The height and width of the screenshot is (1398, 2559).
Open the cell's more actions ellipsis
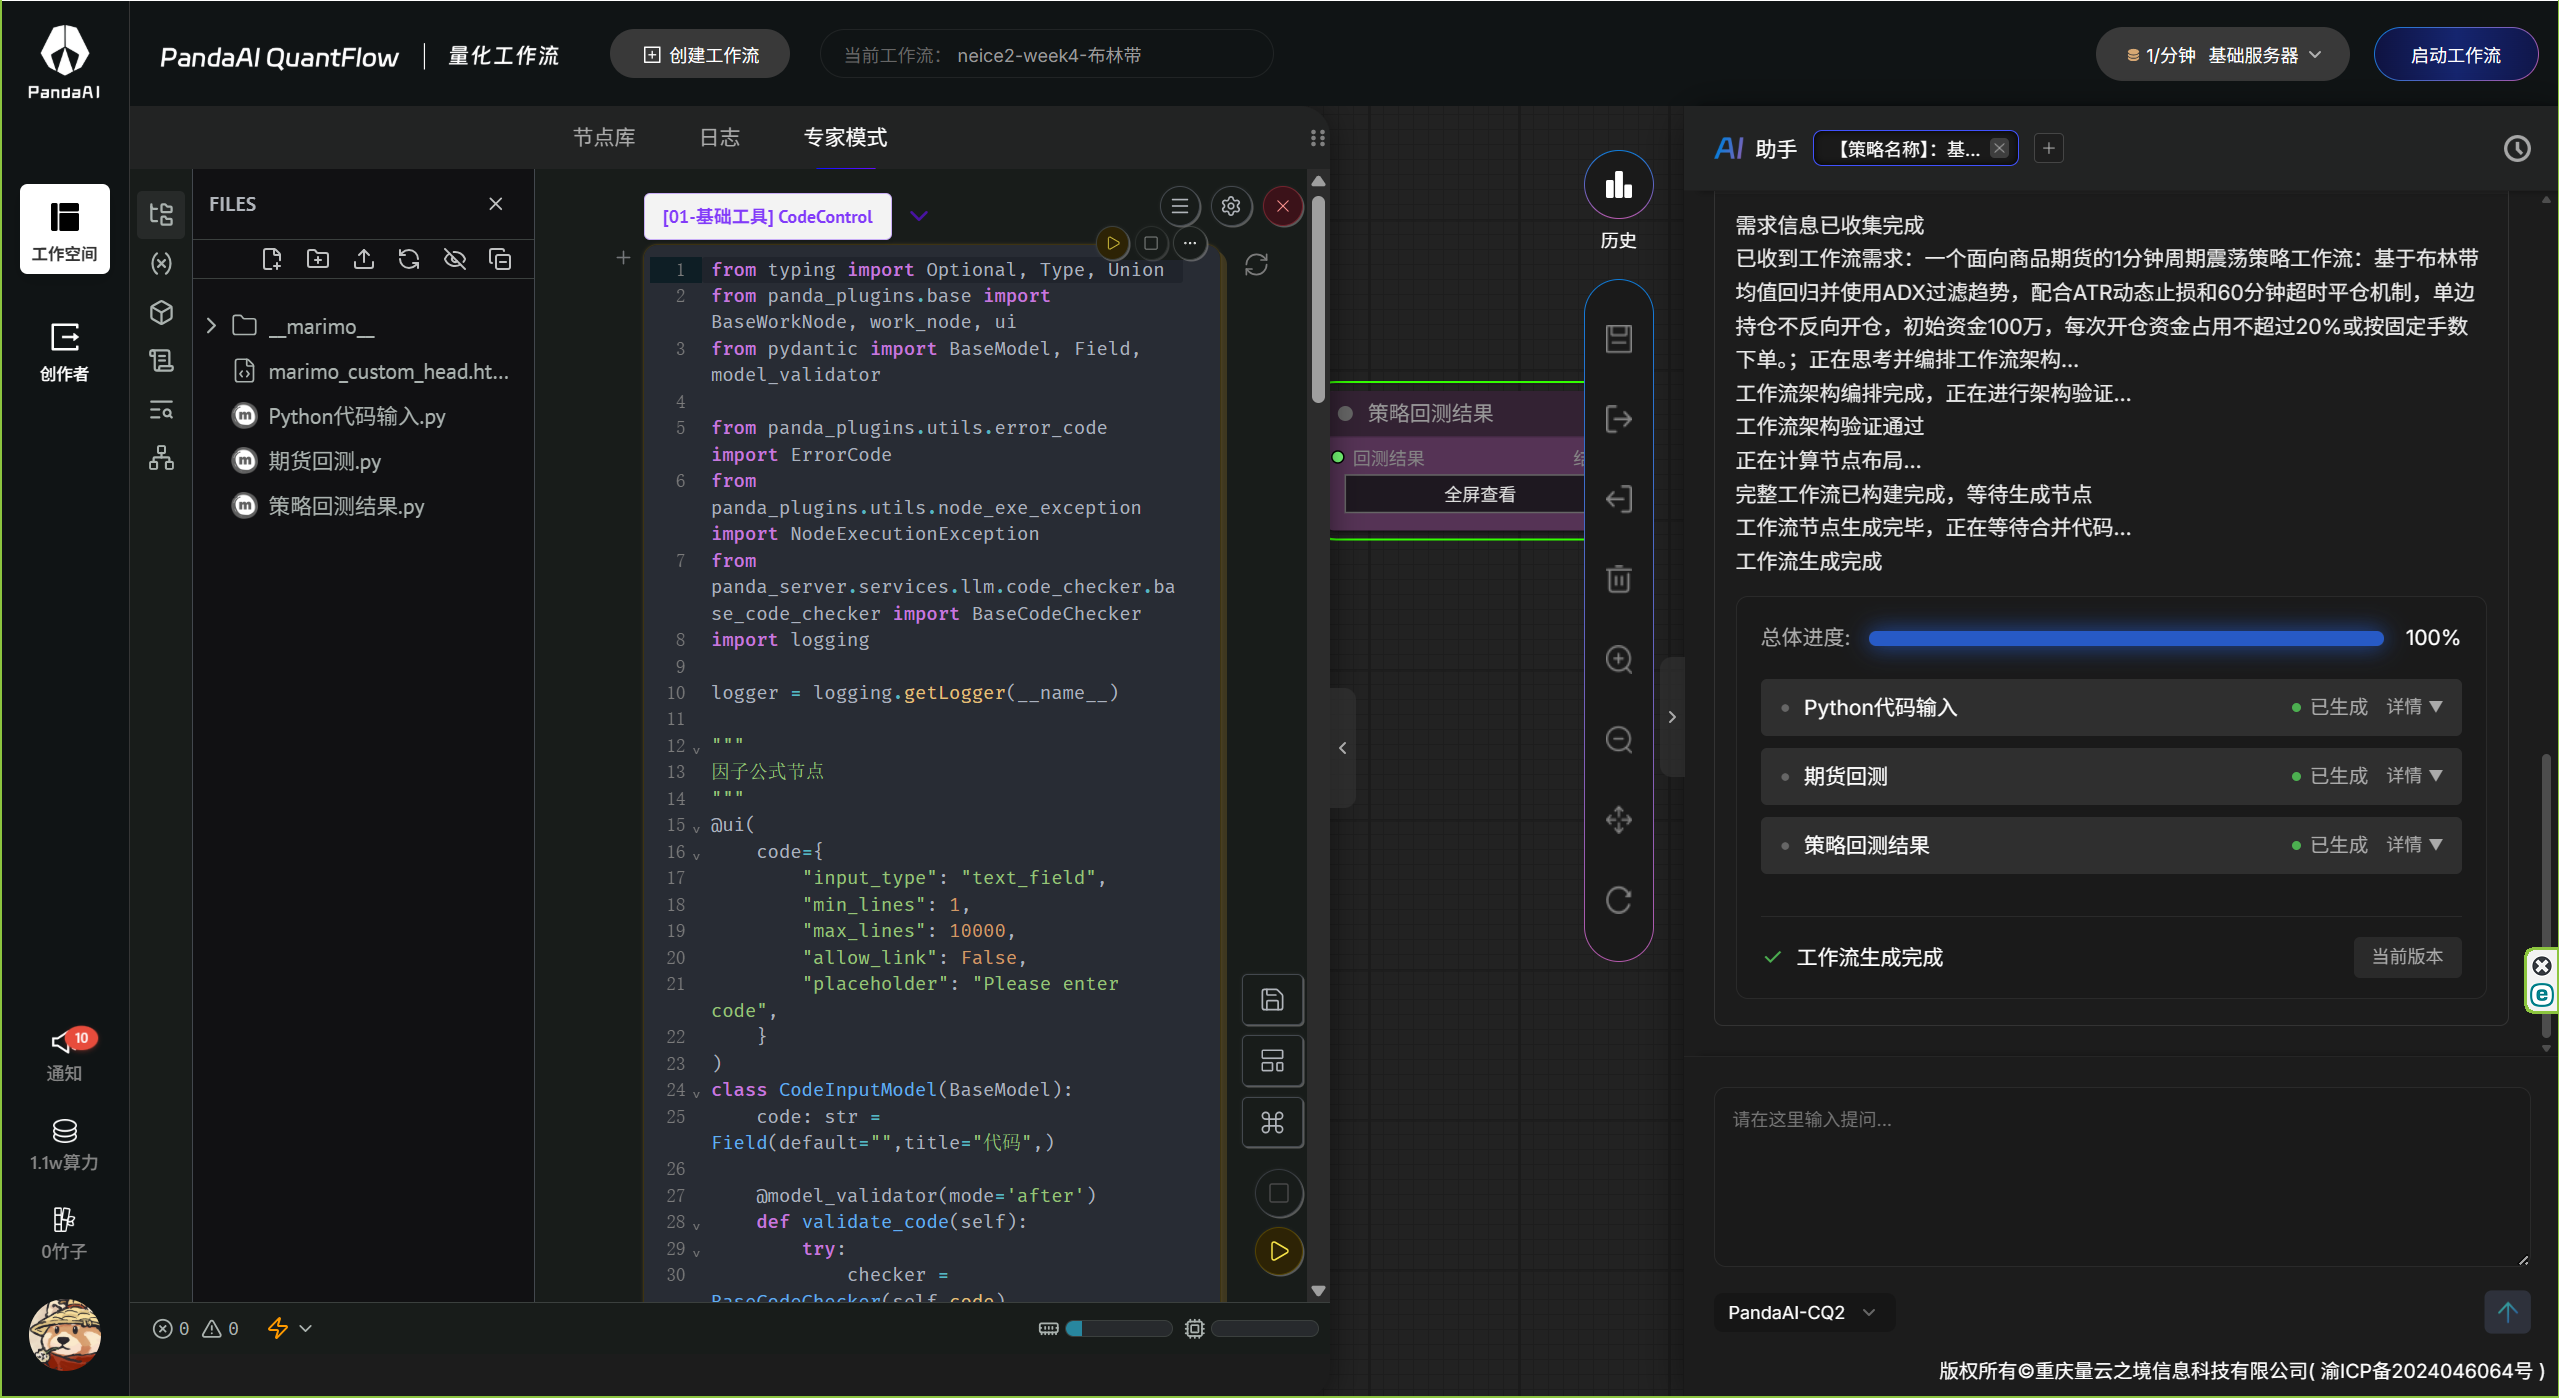tap(1190, 243)
